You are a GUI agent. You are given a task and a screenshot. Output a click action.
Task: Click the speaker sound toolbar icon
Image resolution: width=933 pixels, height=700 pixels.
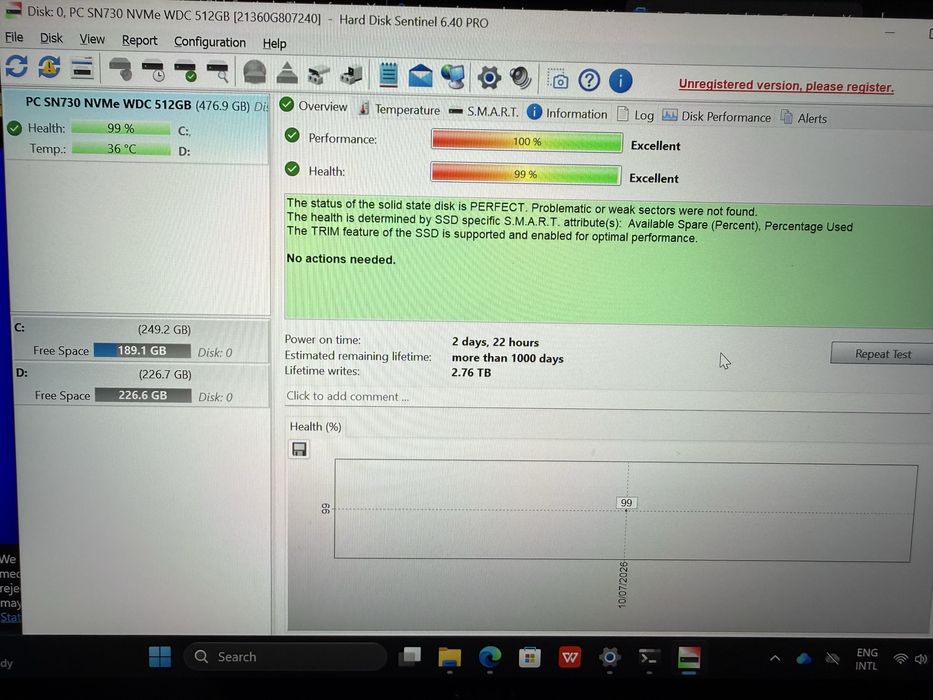click(x=521, y=78)
